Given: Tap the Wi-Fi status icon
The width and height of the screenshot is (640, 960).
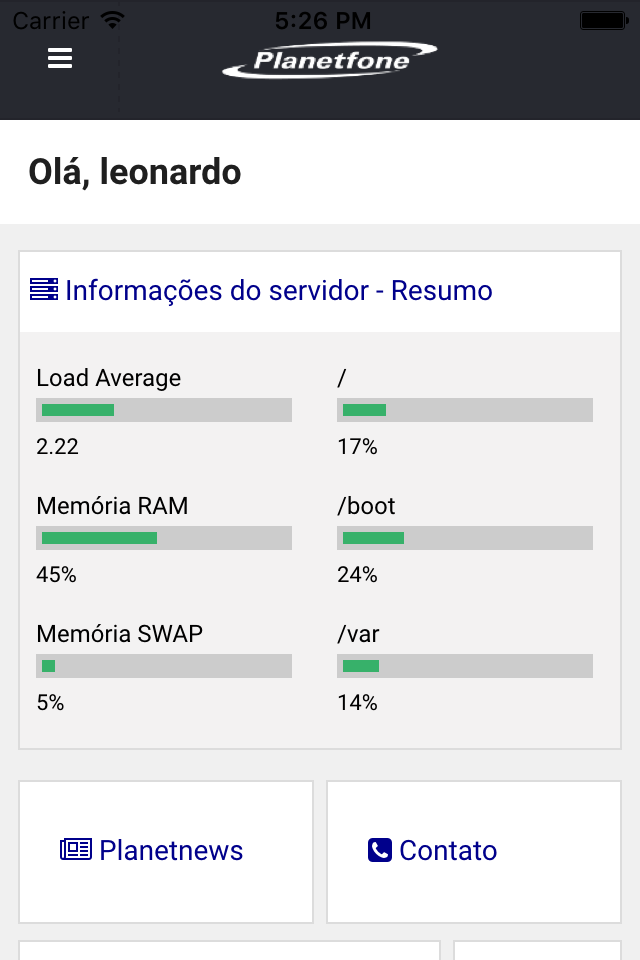Looking at the screenshot, I should click(x=112, y=21).
